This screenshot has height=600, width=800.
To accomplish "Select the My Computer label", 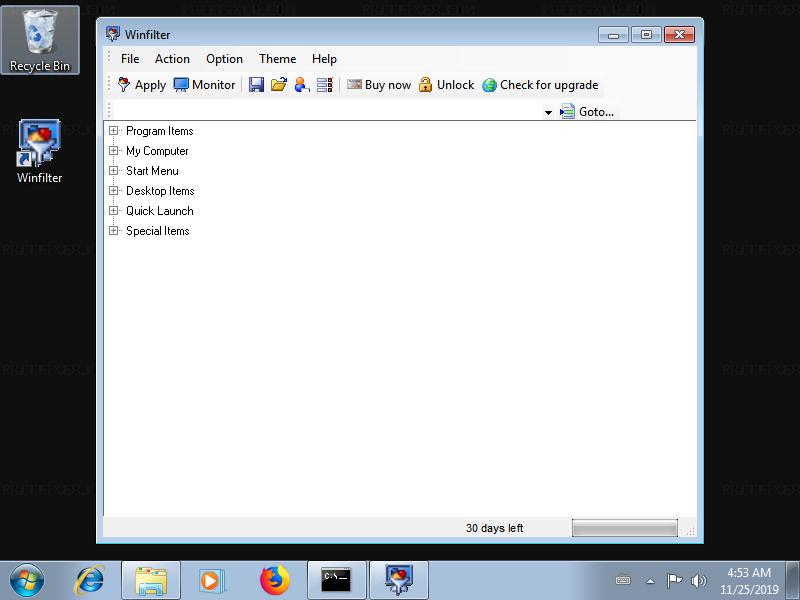I will 157,151.
